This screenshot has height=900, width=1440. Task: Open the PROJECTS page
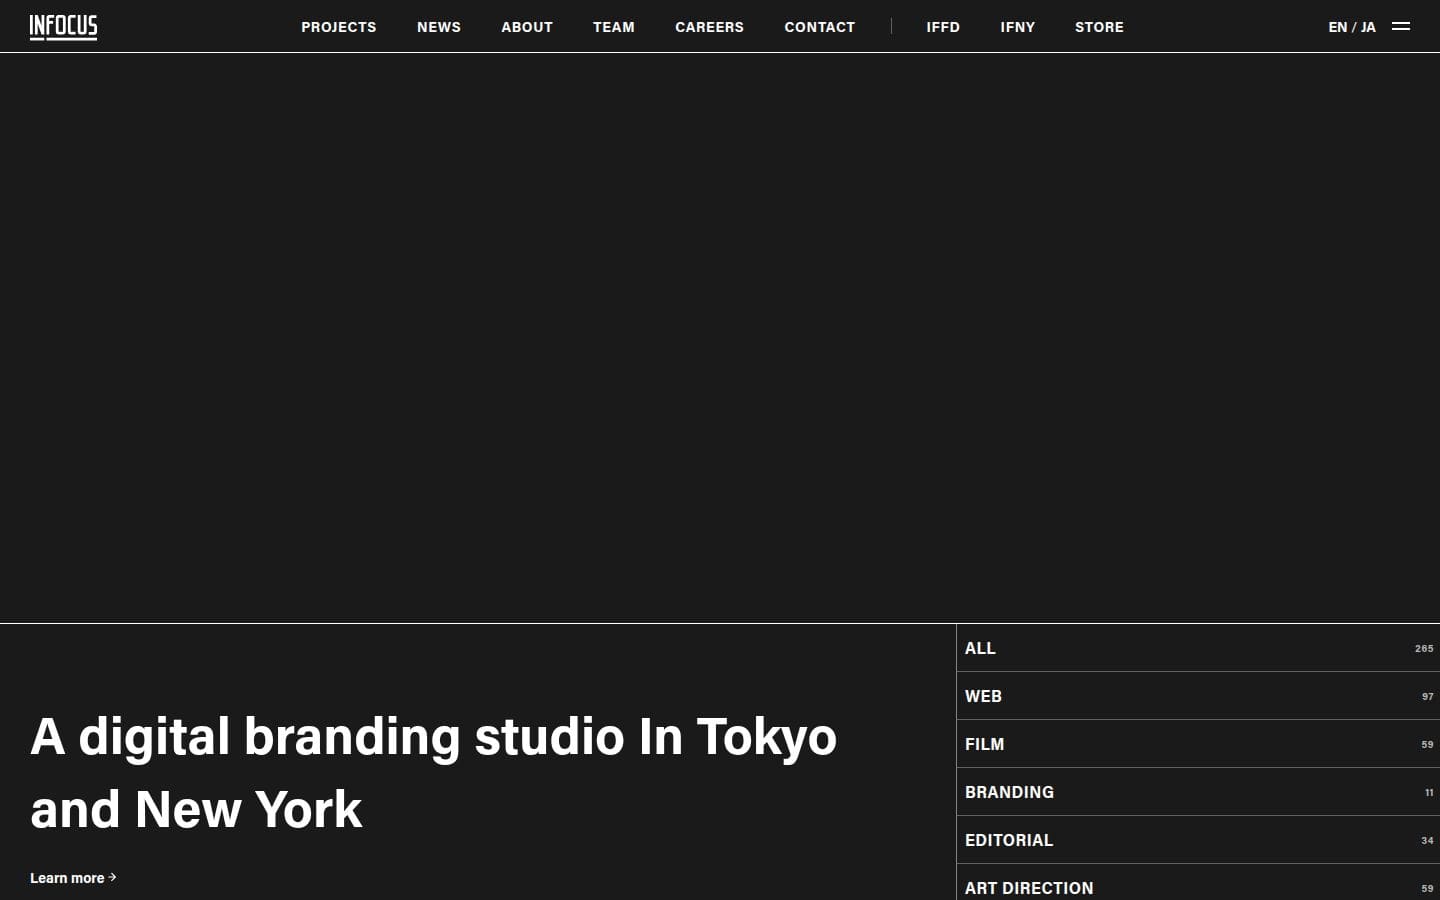(339, 27)
